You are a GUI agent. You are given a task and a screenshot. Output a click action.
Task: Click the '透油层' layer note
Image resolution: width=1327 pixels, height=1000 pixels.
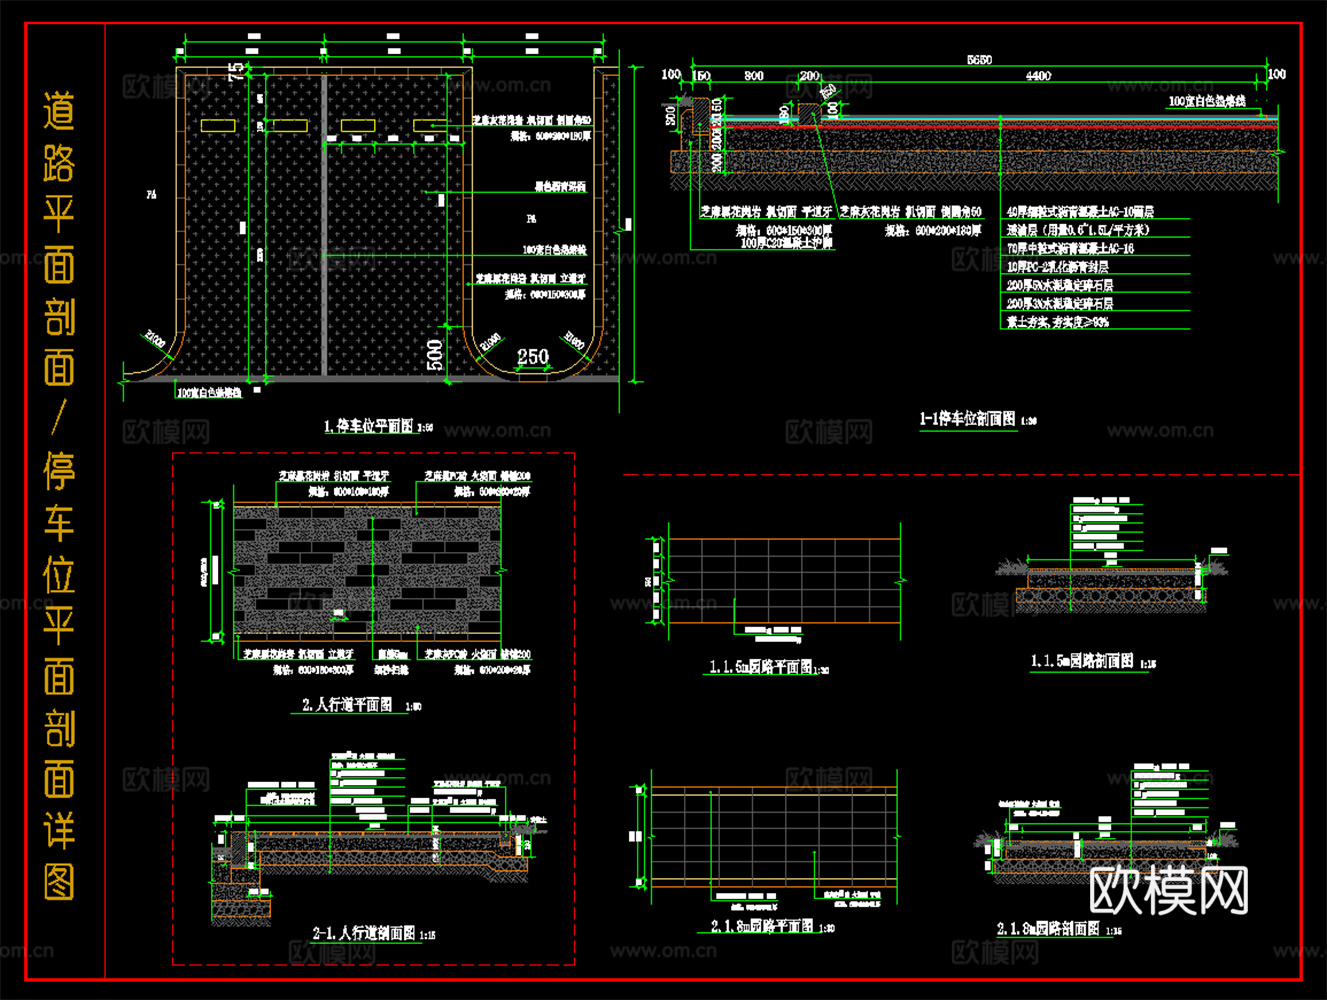(x=1078, y=230)
